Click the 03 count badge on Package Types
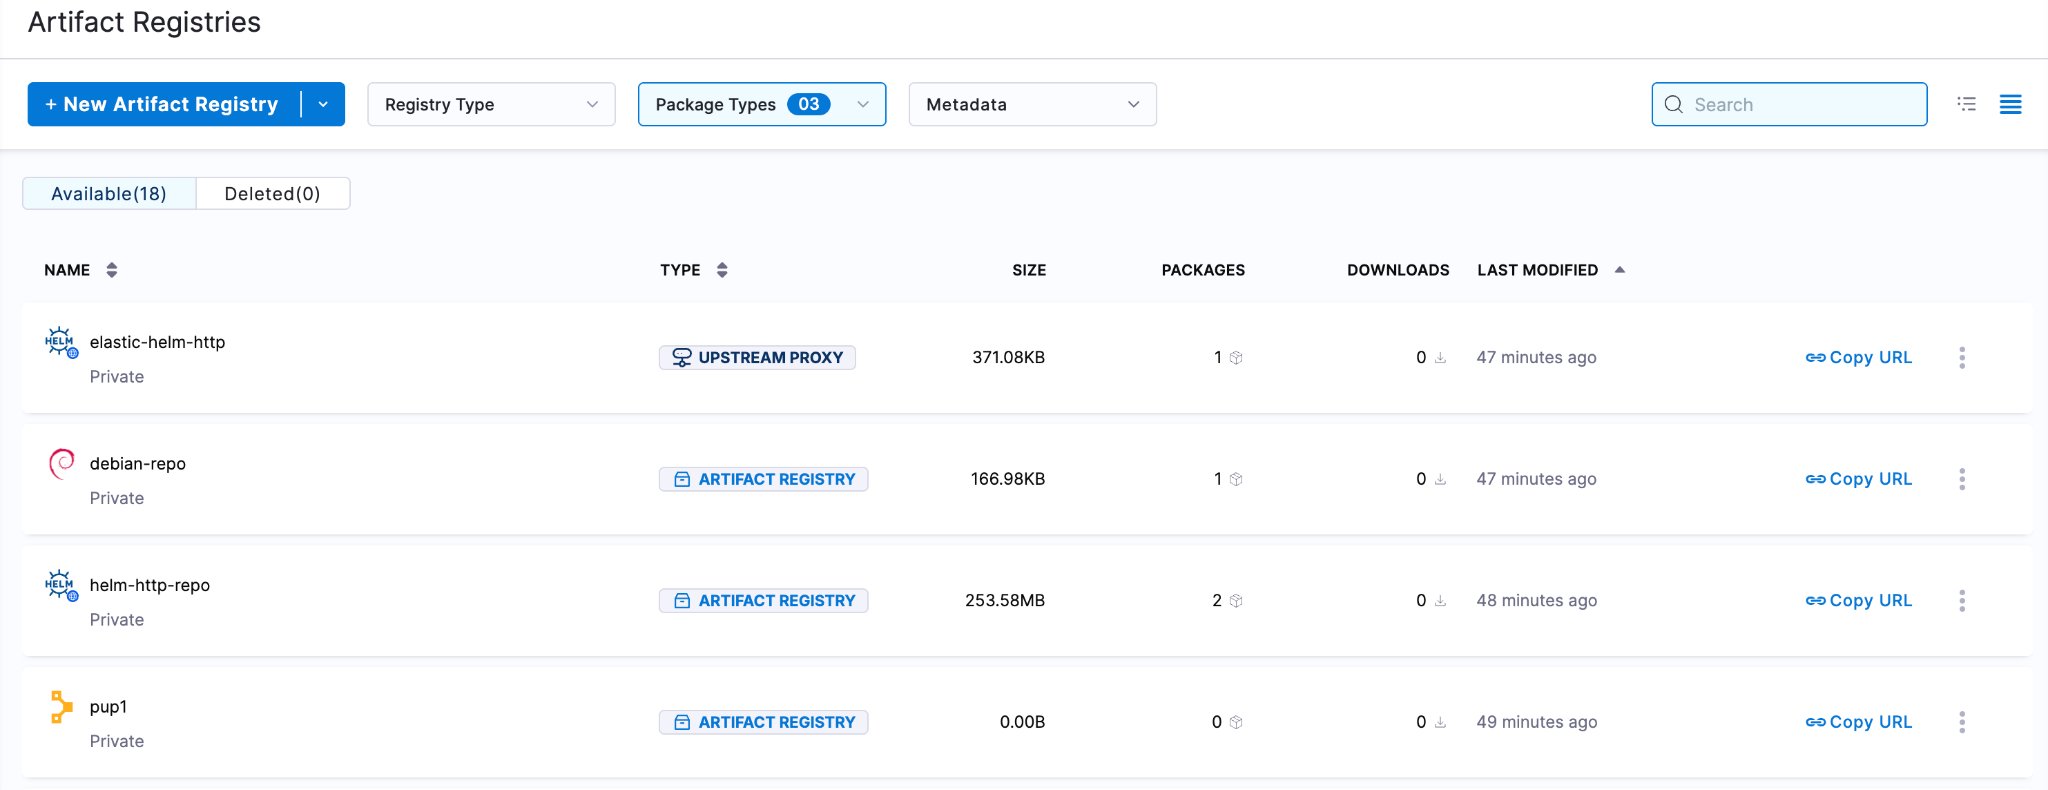 coord(809,104)
